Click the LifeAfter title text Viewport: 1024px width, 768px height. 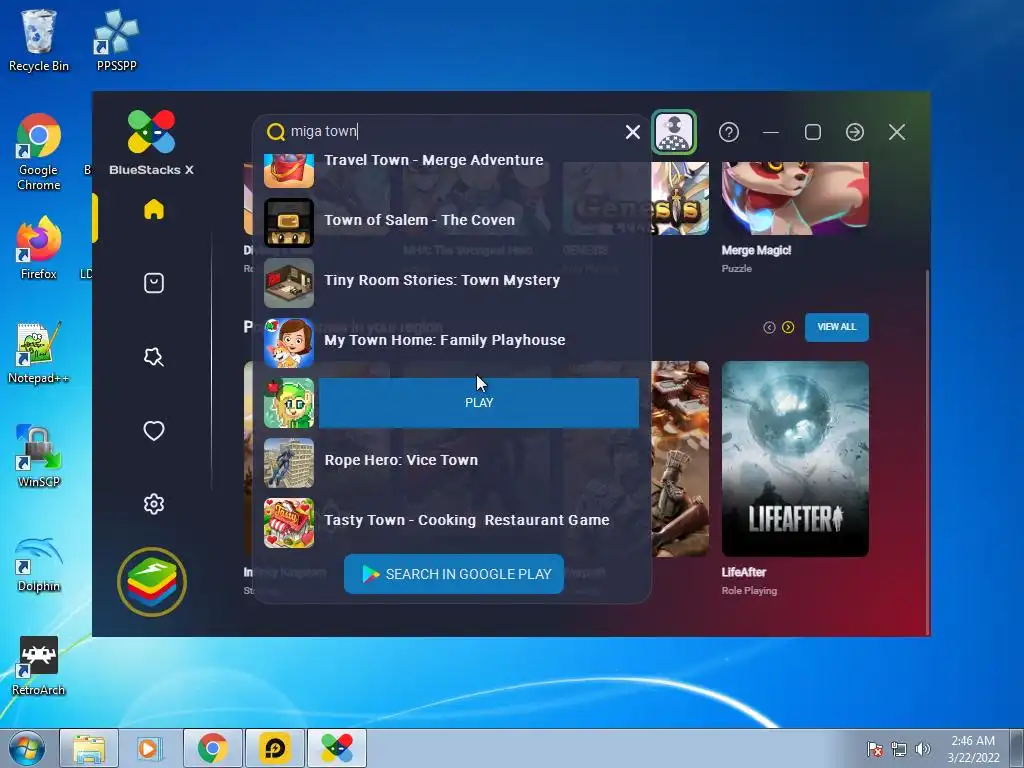point(744,572)
